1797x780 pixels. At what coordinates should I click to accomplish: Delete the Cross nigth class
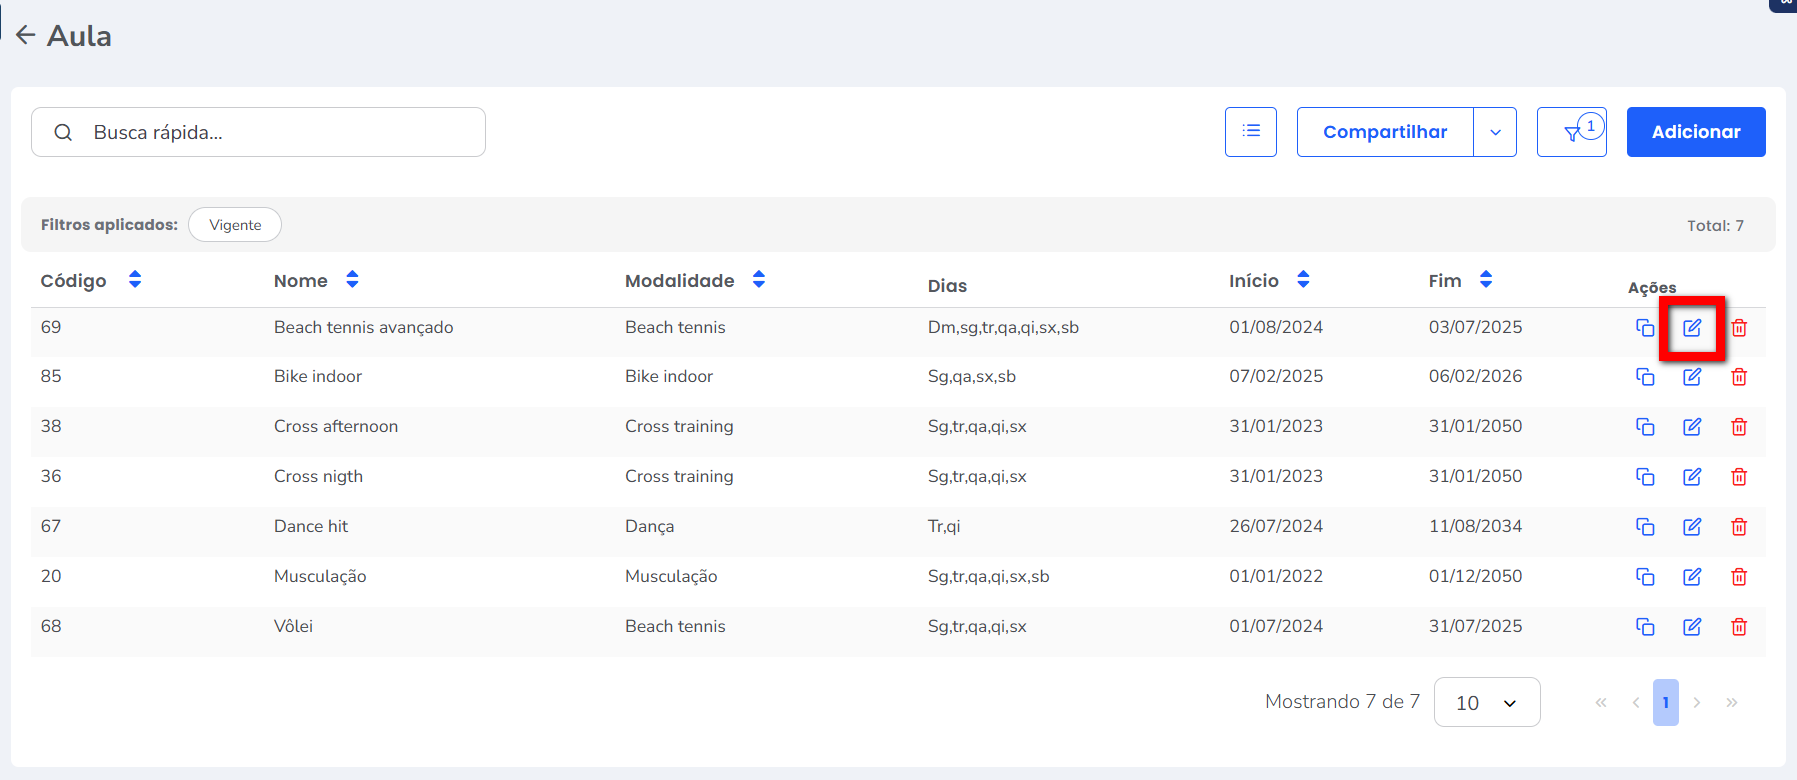(x=1739, y=477)
